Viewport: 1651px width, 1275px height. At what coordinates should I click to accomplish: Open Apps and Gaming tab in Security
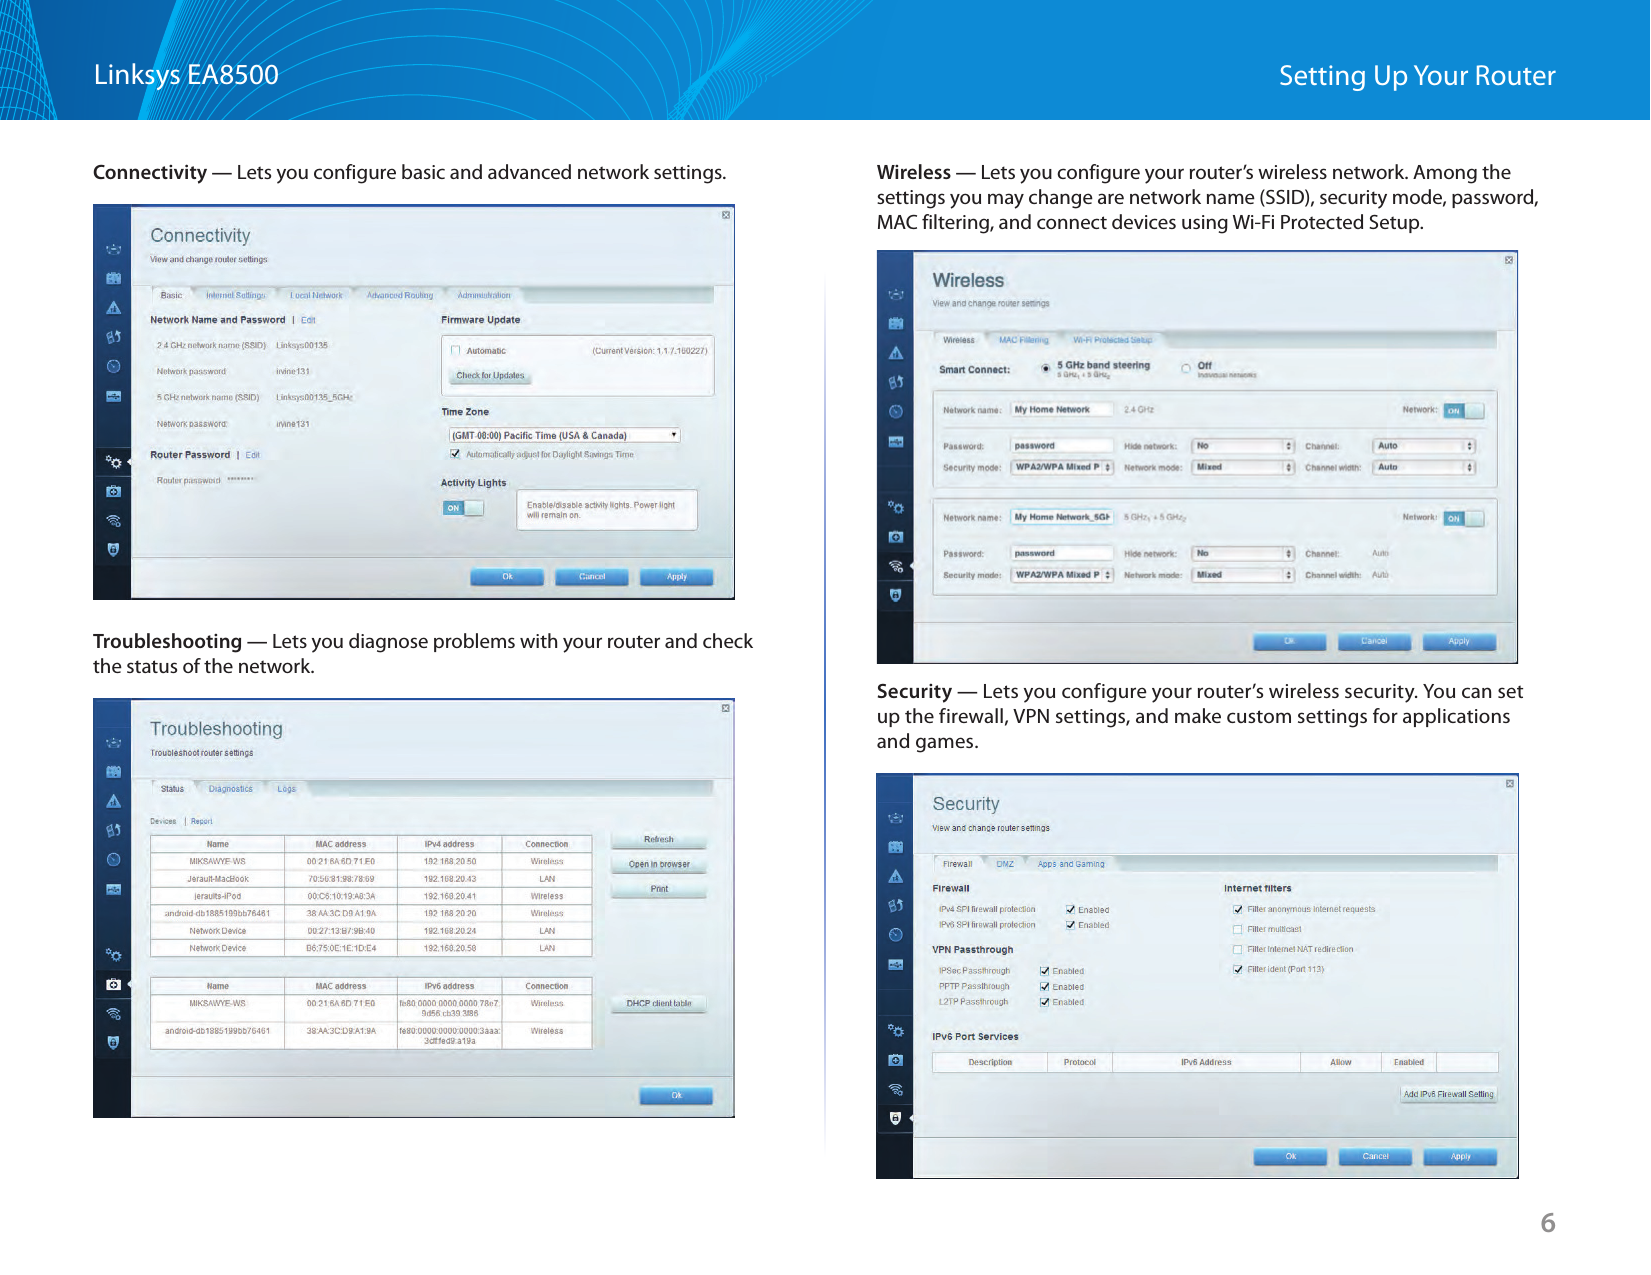click(1071, 864)
